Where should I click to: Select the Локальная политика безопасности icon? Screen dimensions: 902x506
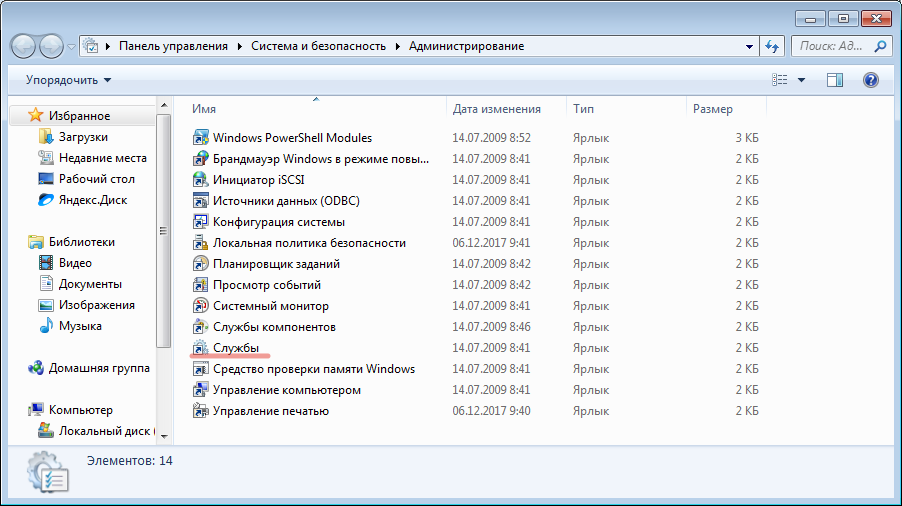click(x=200, y=243)
